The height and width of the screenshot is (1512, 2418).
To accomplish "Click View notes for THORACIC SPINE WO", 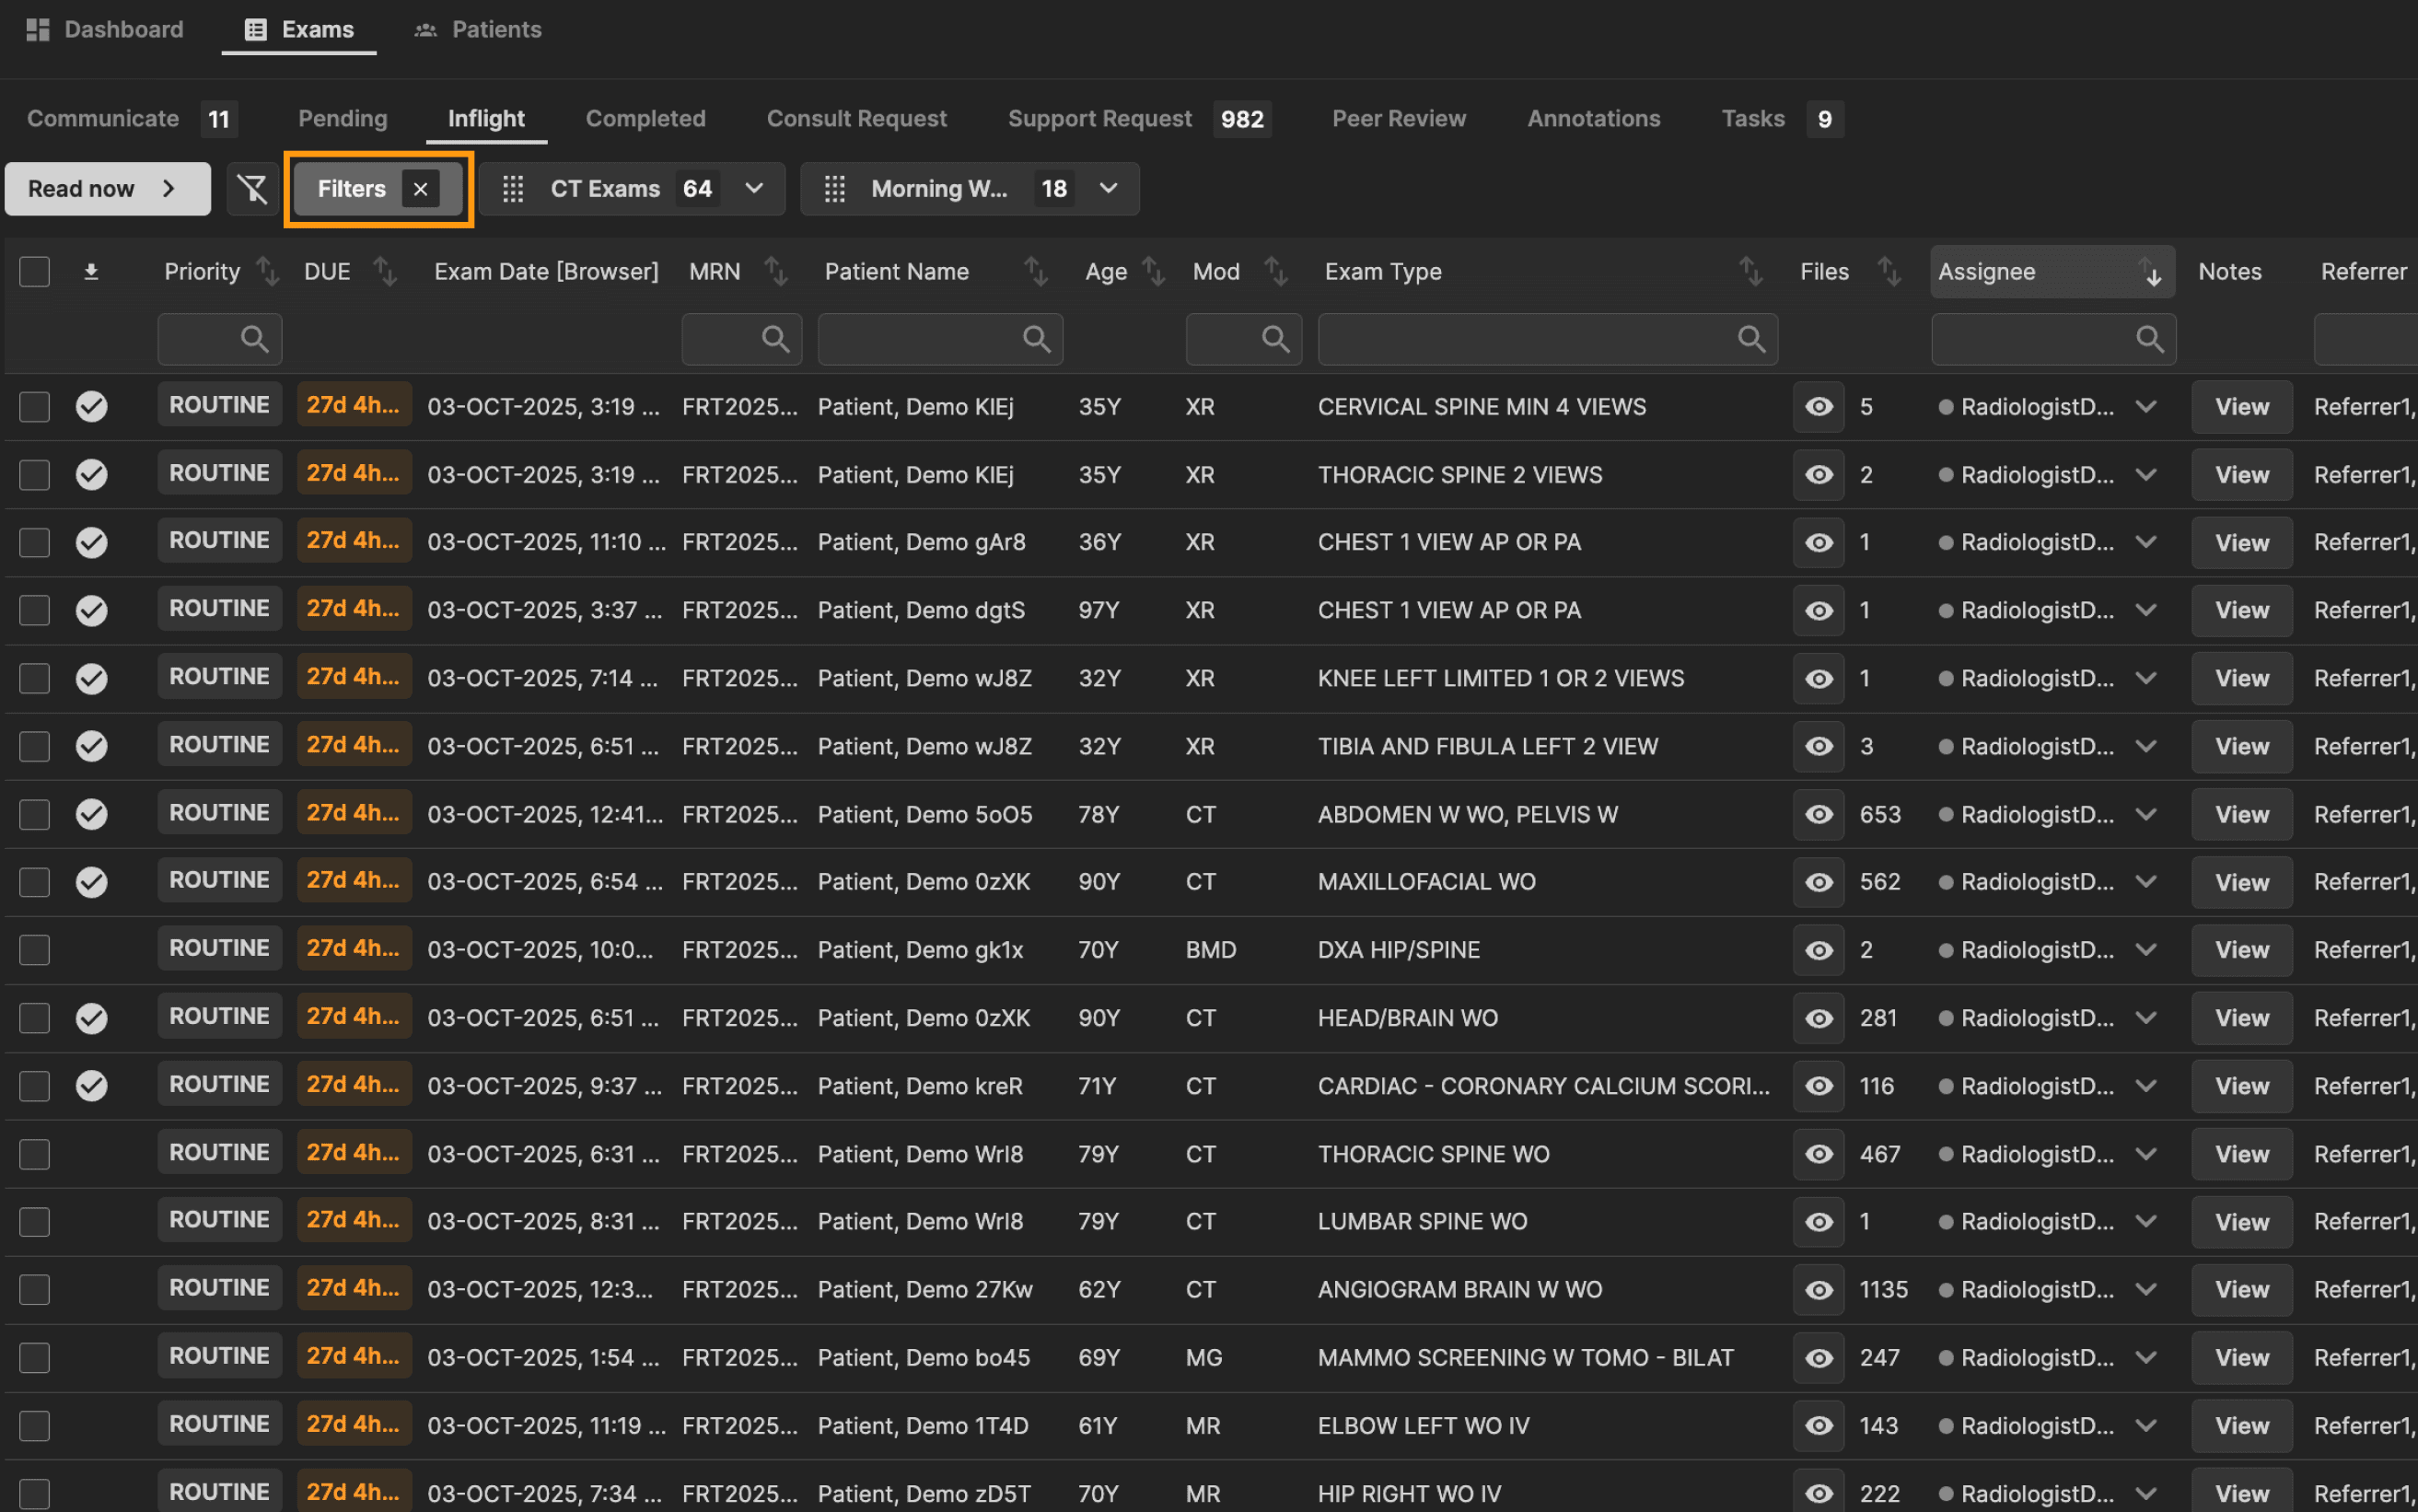I will [2241, 1154].
